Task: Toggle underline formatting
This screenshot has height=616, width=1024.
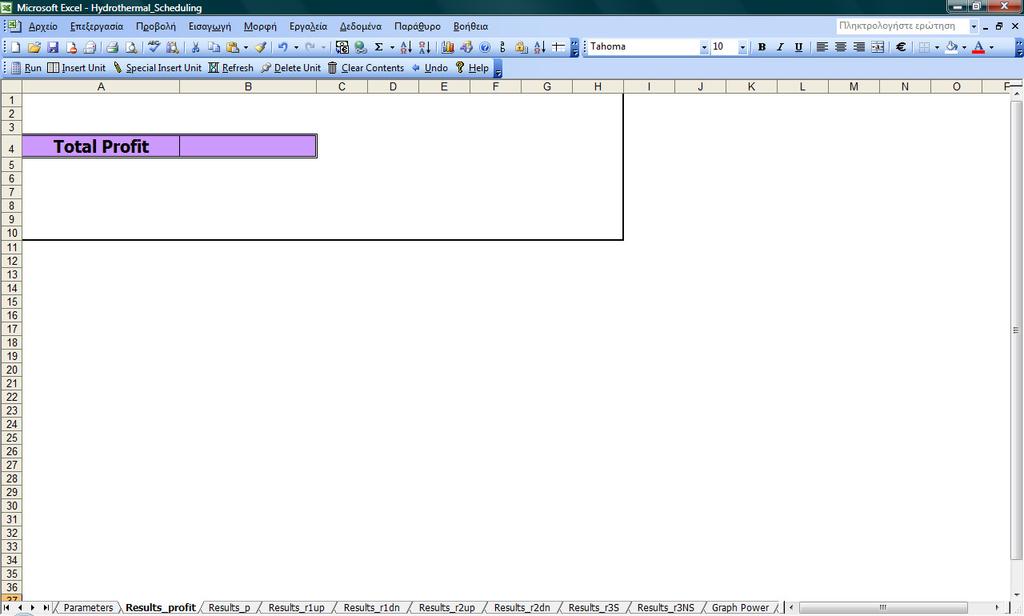Action: [798, 47]
